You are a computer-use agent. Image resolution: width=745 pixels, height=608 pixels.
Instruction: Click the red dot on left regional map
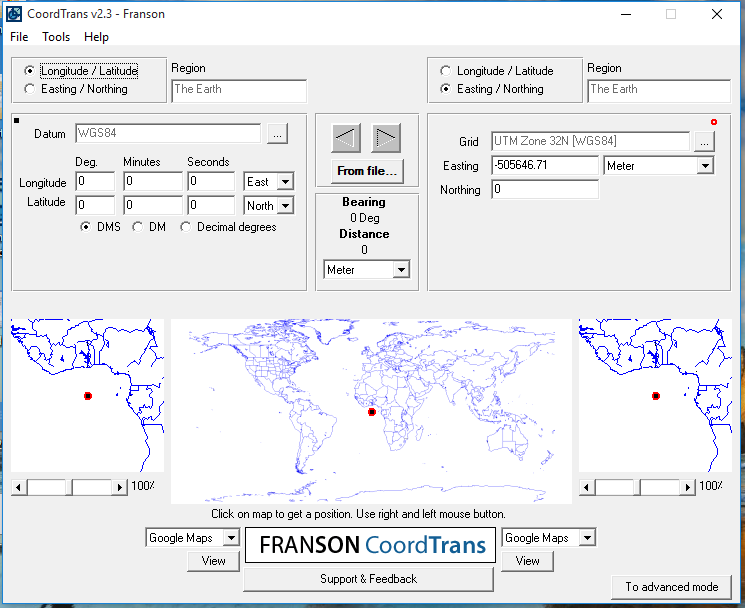coord(87,396)
